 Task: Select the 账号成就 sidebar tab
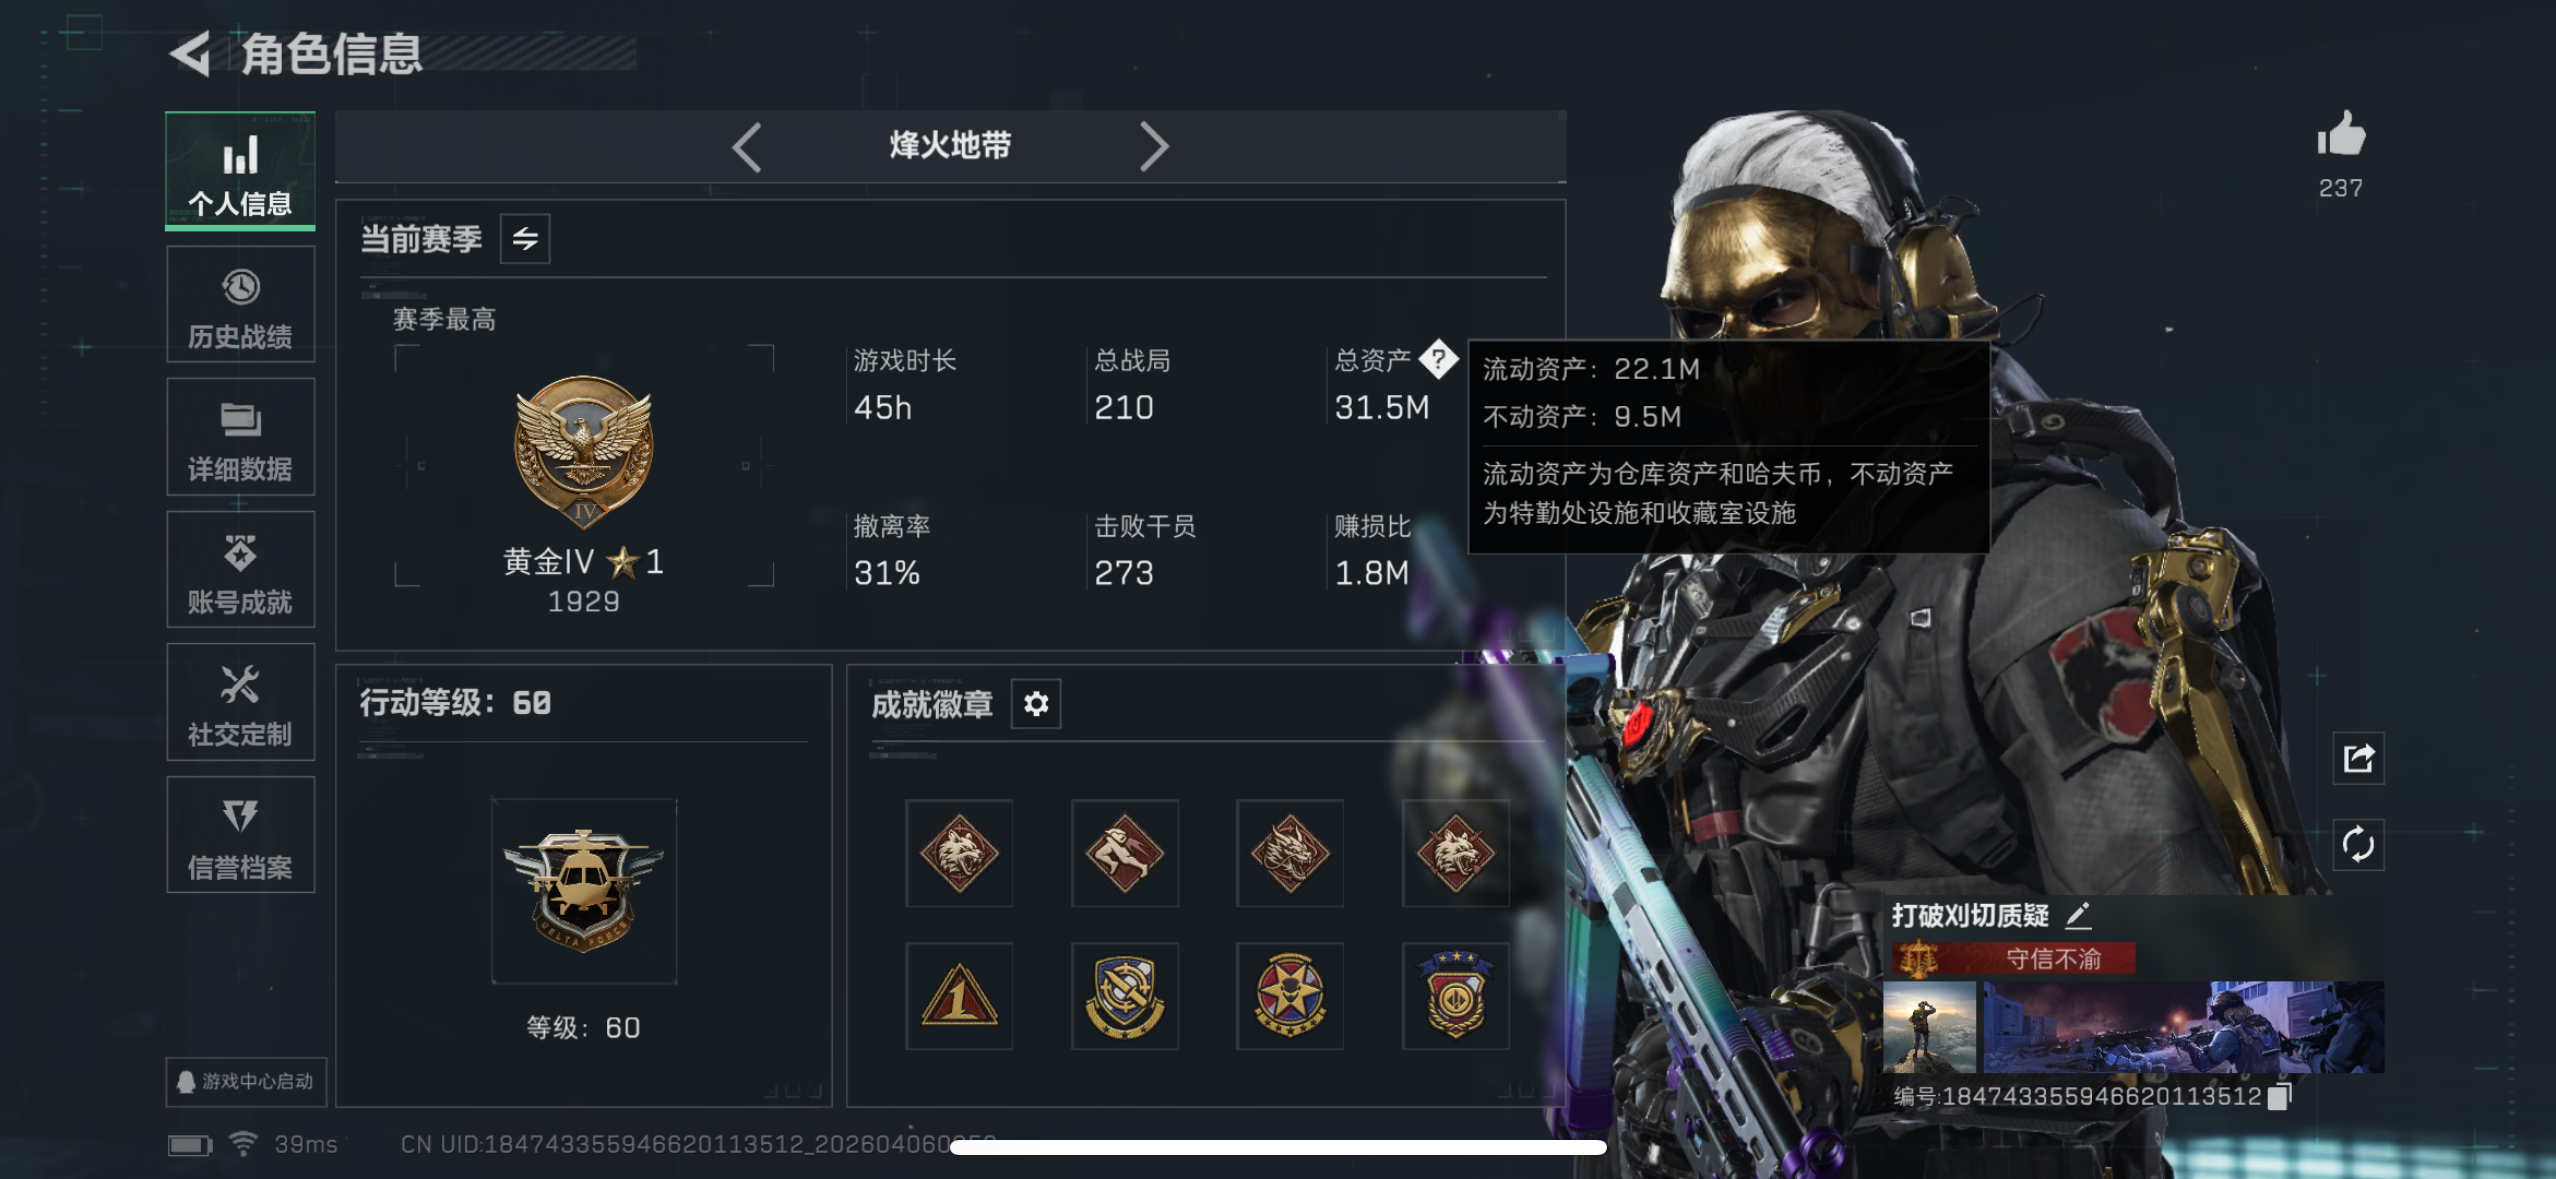pyautogui.click(x=240, y=570)
